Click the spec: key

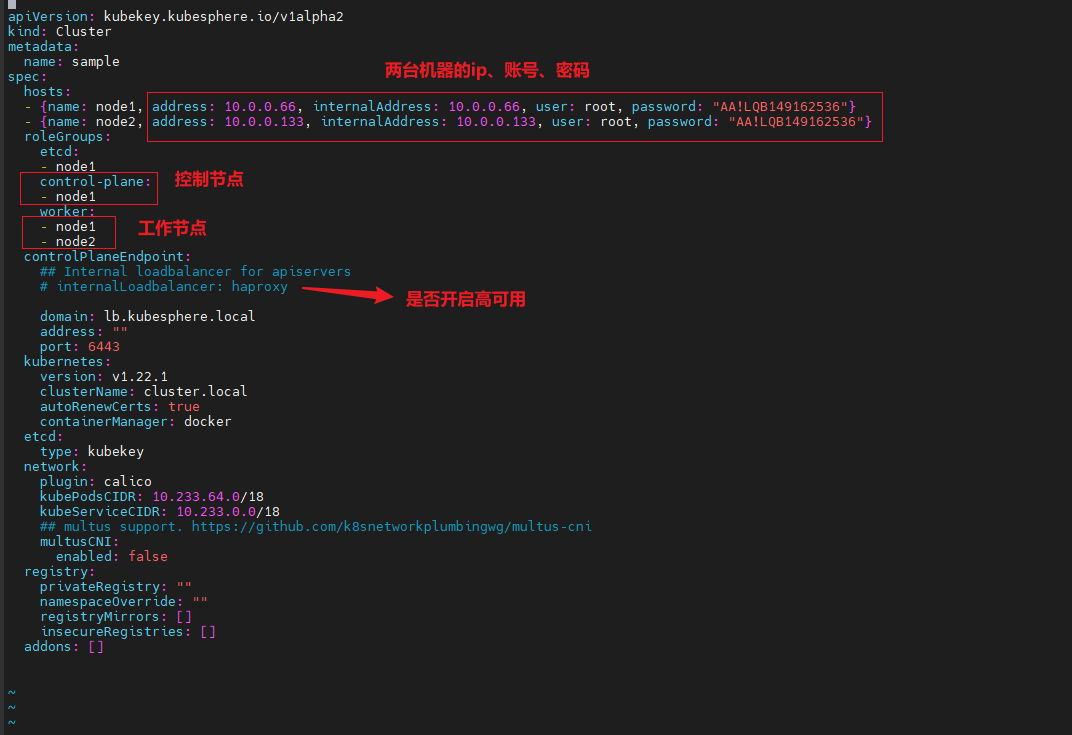pyautogui.click(x=27, y=77)
